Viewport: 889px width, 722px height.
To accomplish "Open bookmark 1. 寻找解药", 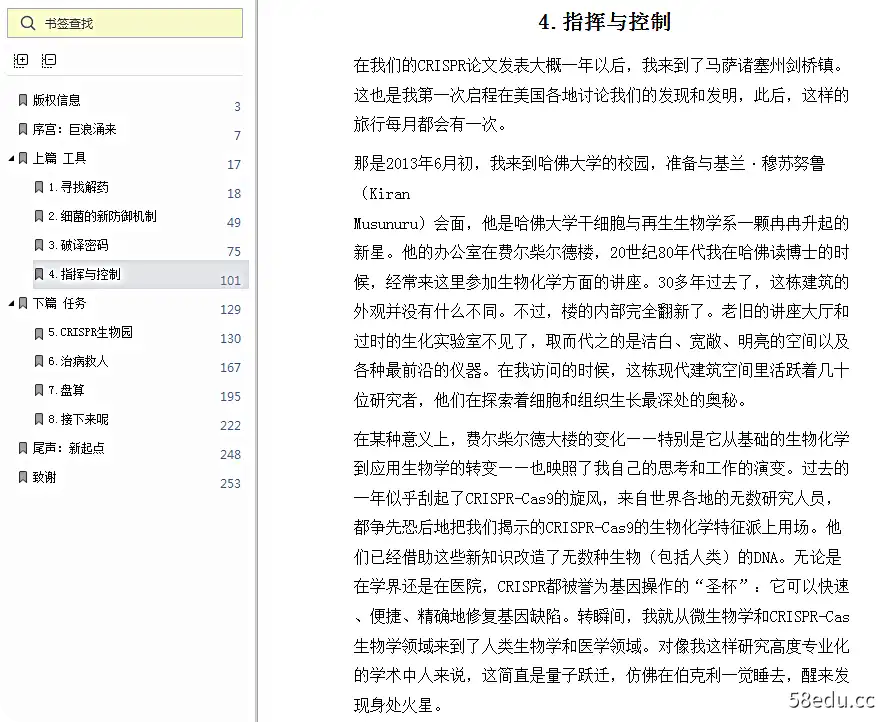I will (78, 187).
